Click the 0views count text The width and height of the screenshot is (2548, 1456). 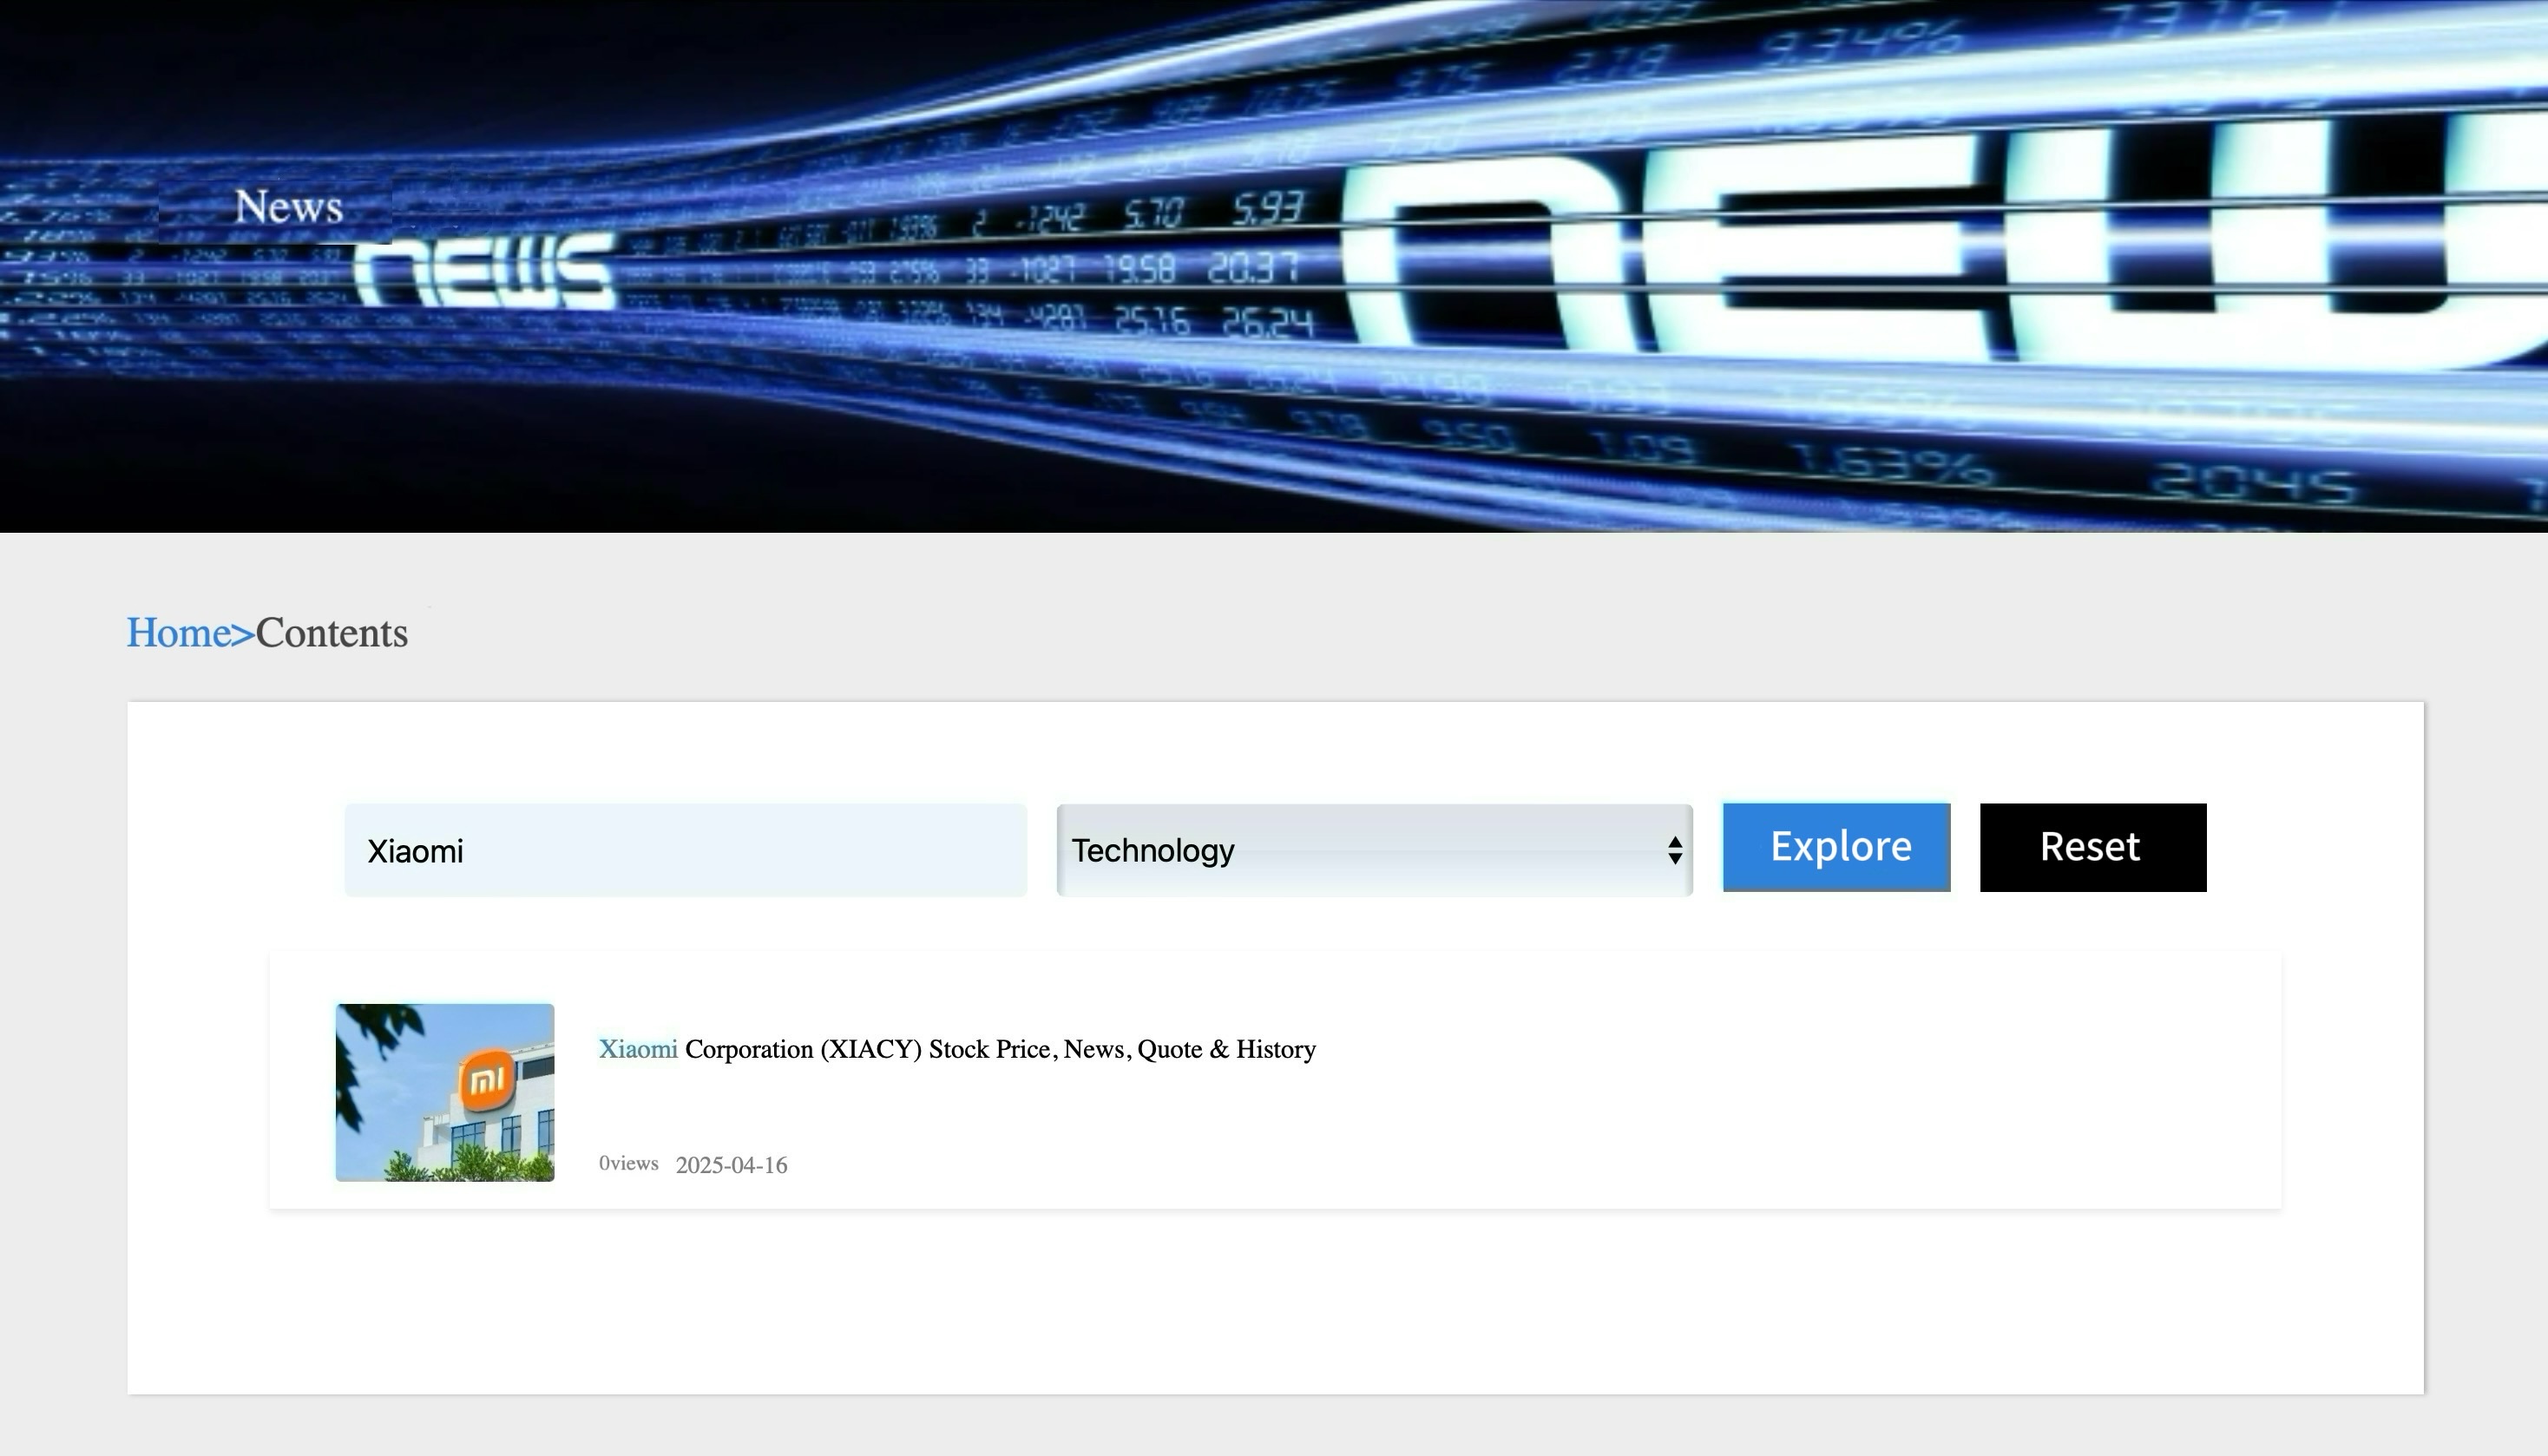click(x=628, y=1163)
